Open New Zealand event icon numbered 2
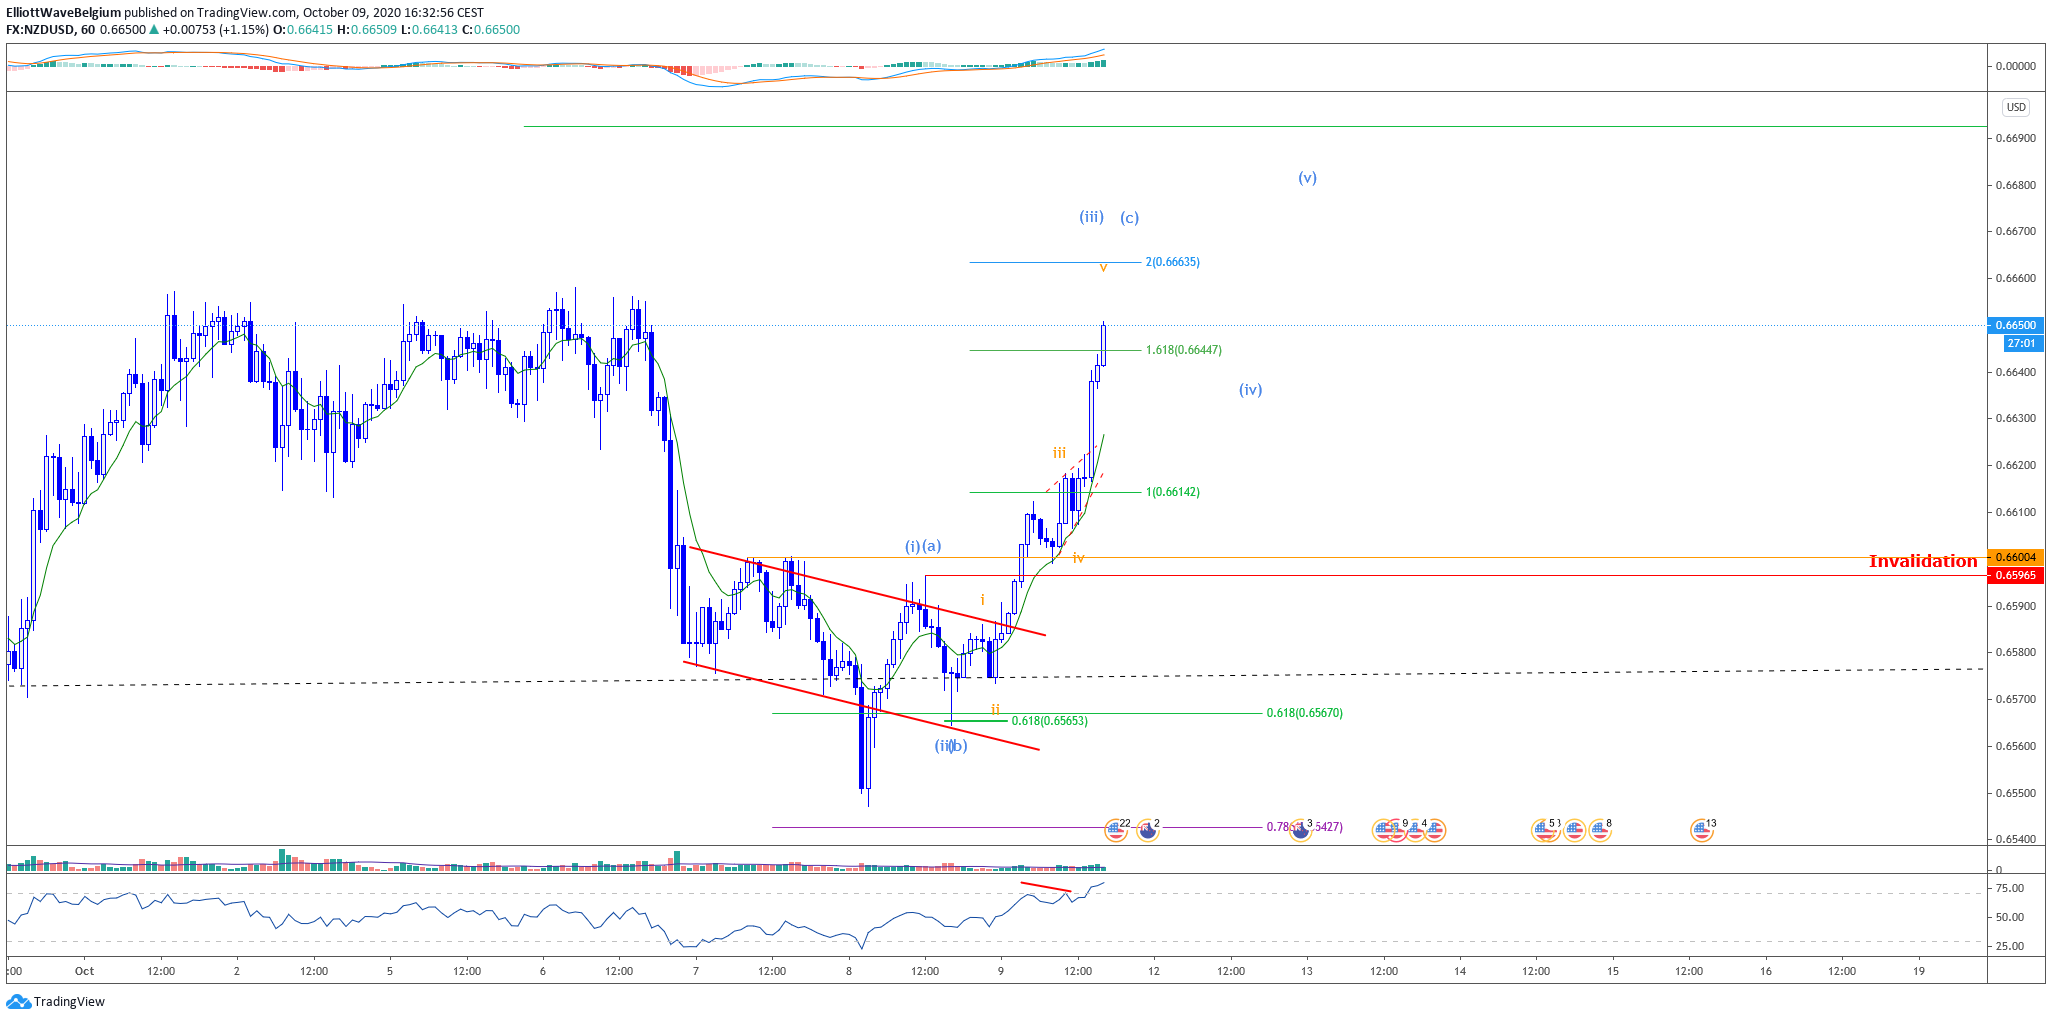 click(x=1148, y=830)
